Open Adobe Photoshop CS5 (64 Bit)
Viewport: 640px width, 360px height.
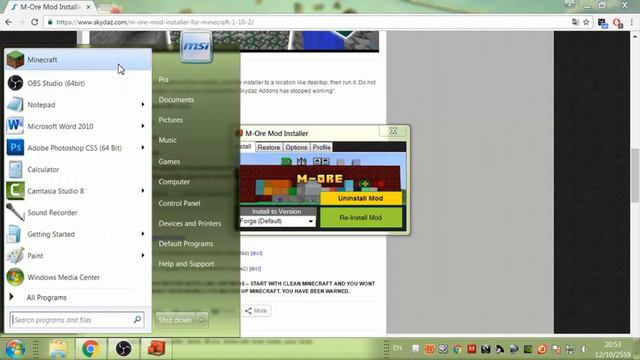click(78, 148)
